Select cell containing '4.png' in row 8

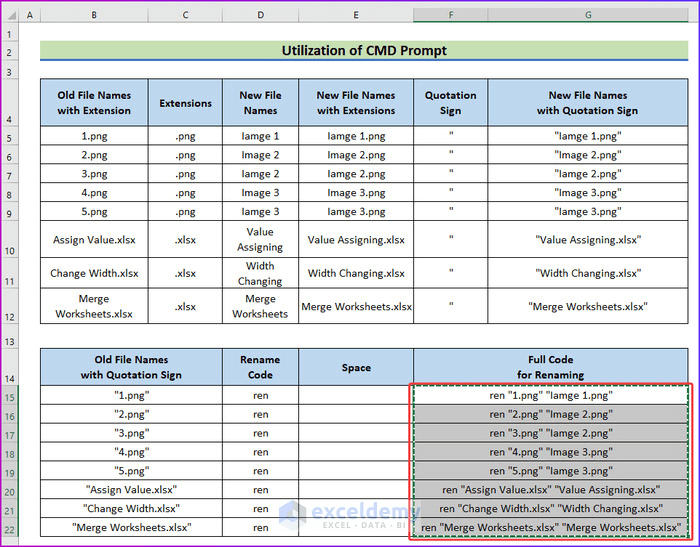(94, 192)
